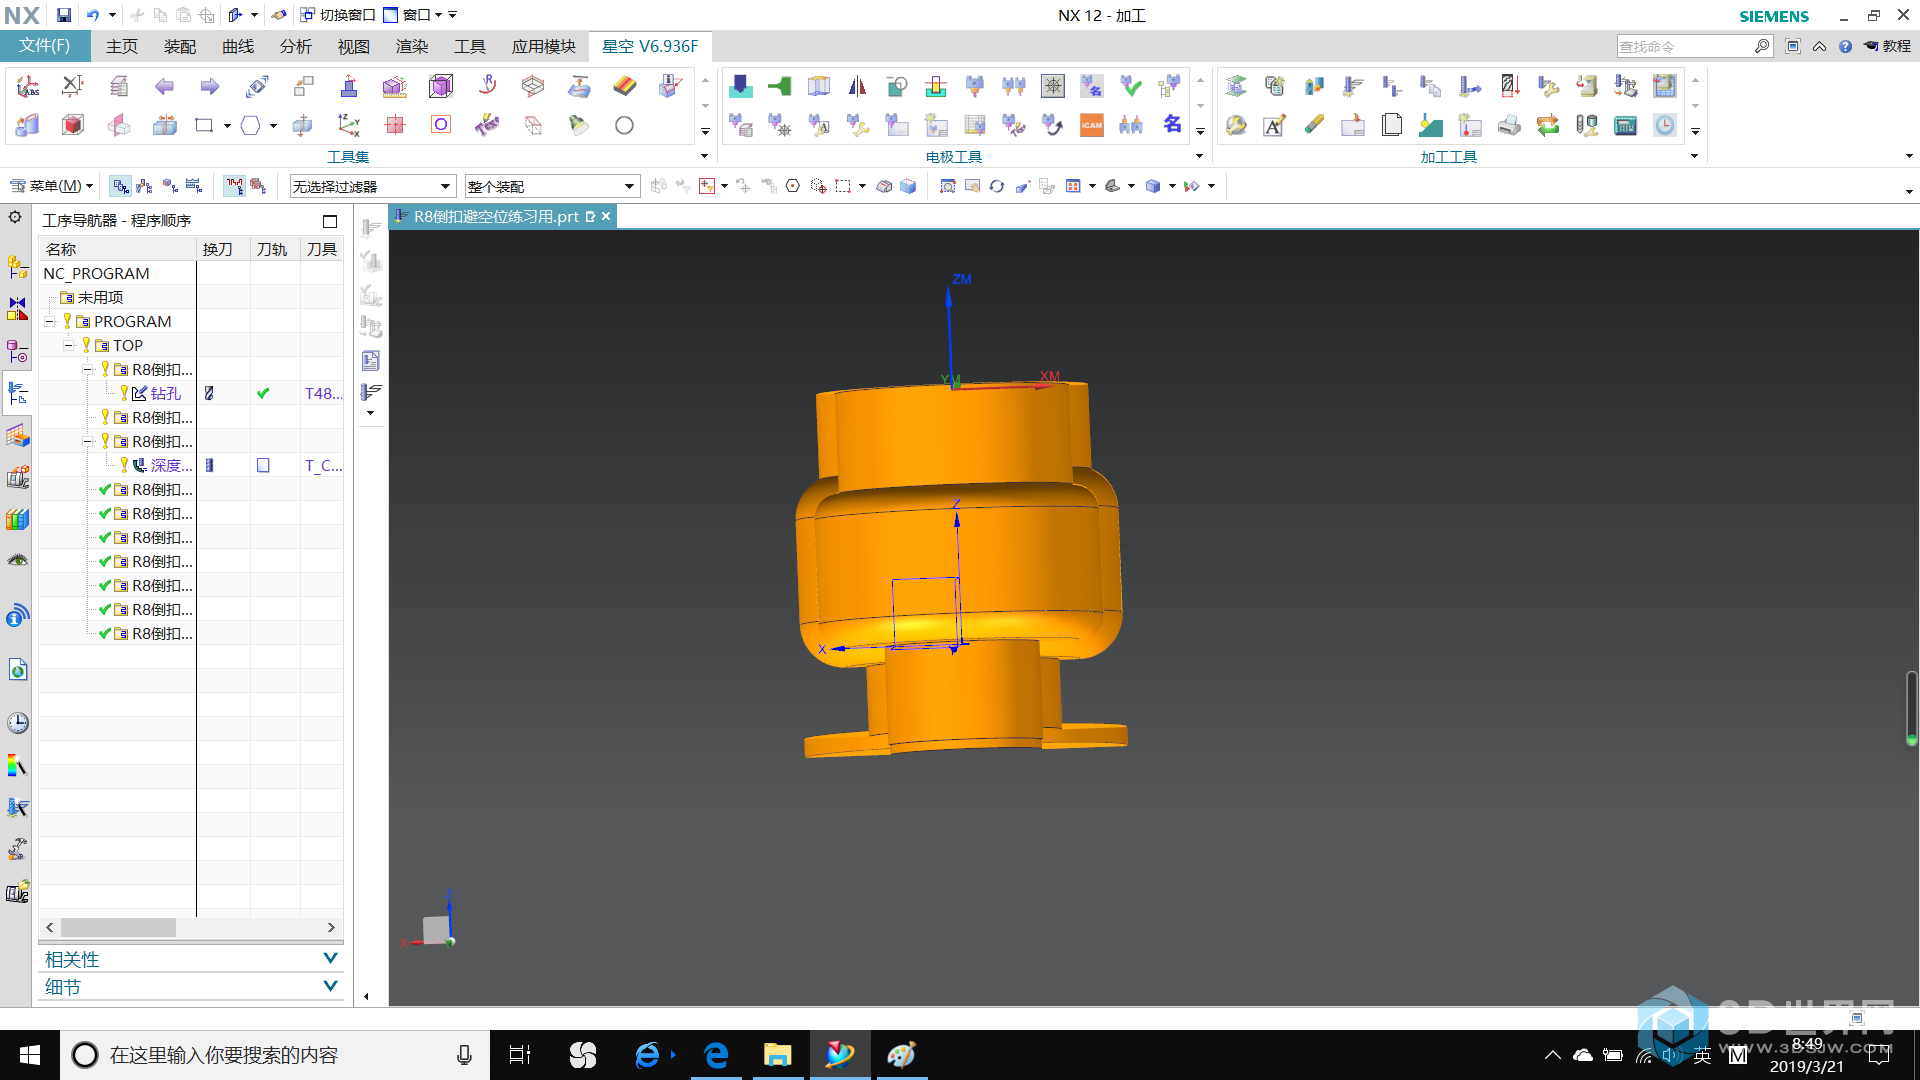This screenshot has height=1080, width=1920.
Task: Switch to the 装配 ribbon tab
Action: point(180,46)
